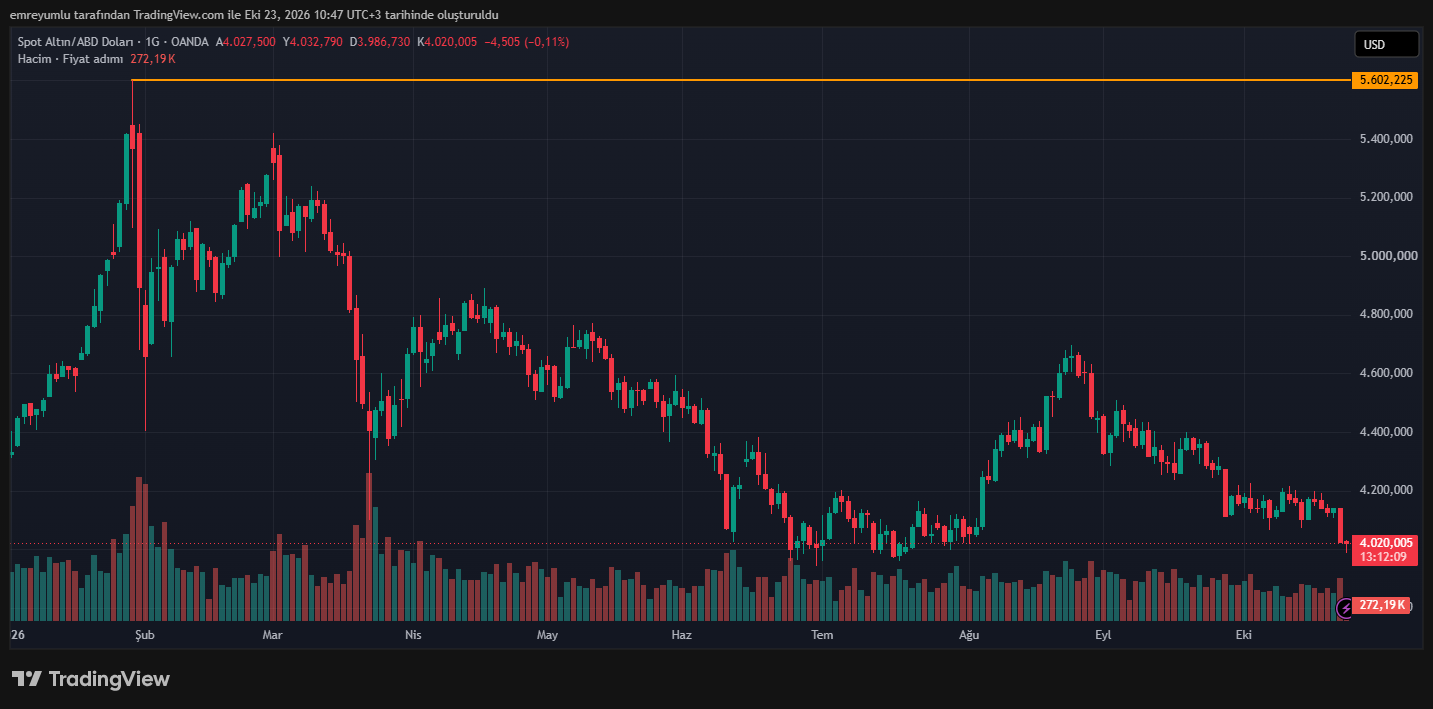Screen dimensions: 1433x709
Task: Click the 4.600,000 price axis label
Action: pos(1385,373)
